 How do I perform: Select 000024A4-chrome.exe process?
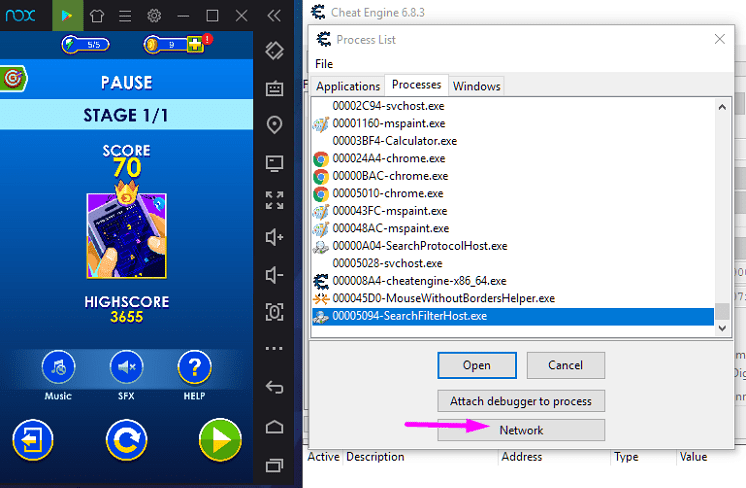513,158
